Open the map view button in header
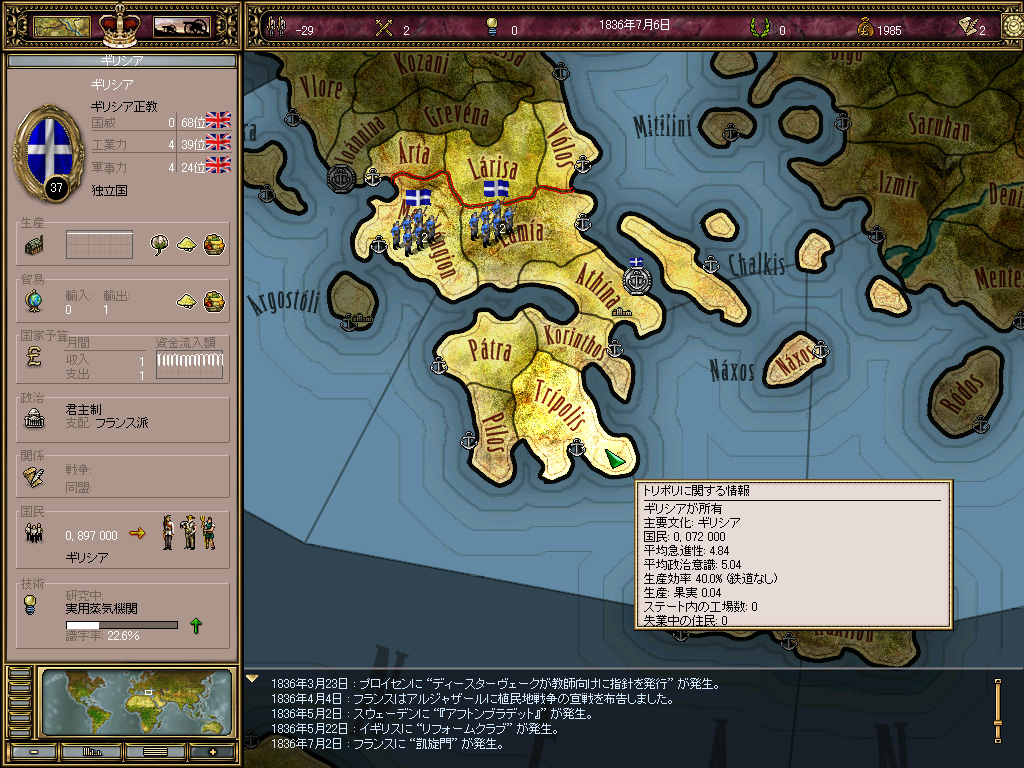 (x=61, y=26)
